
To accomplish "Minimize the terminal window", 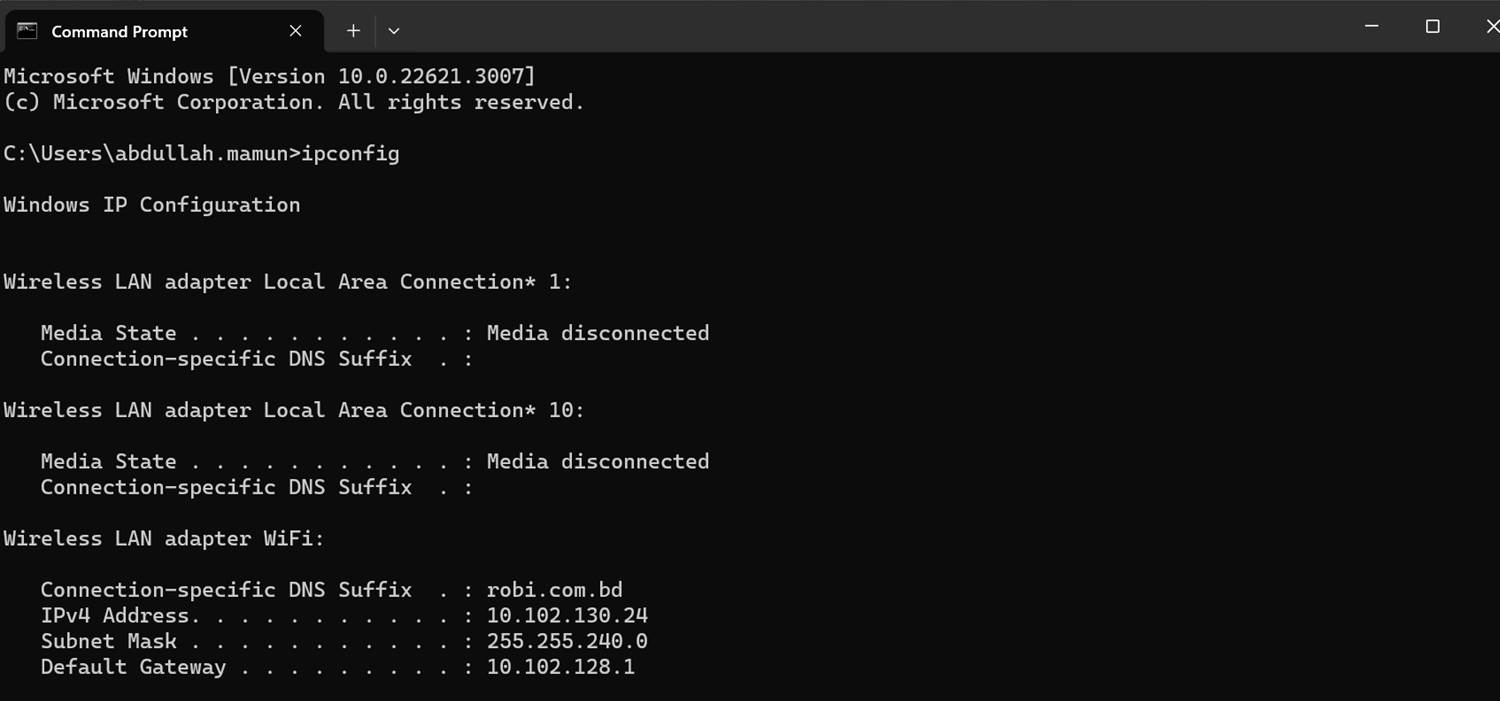I will (1372, 27).
